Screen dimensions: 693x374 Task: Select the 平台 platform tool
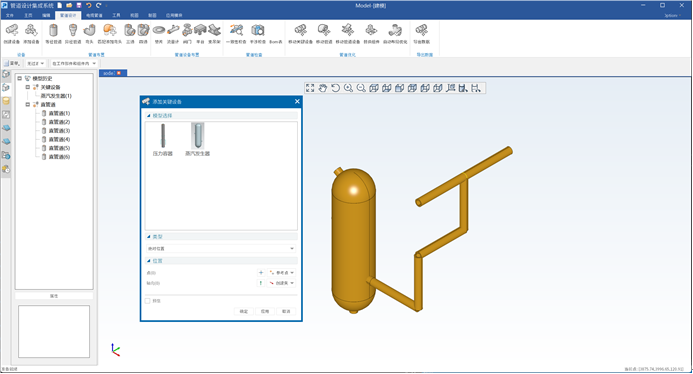pos(200,34)
